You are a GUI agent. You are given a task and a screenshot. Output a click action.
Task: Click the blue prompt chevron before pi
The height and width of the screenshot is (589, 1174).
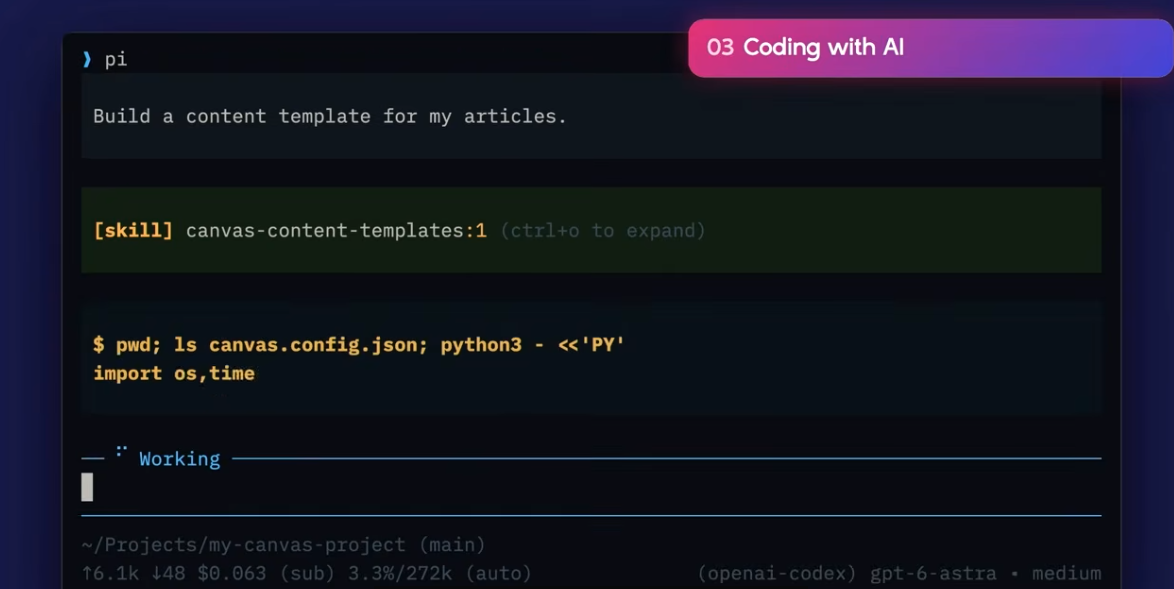tap(87, 59)
